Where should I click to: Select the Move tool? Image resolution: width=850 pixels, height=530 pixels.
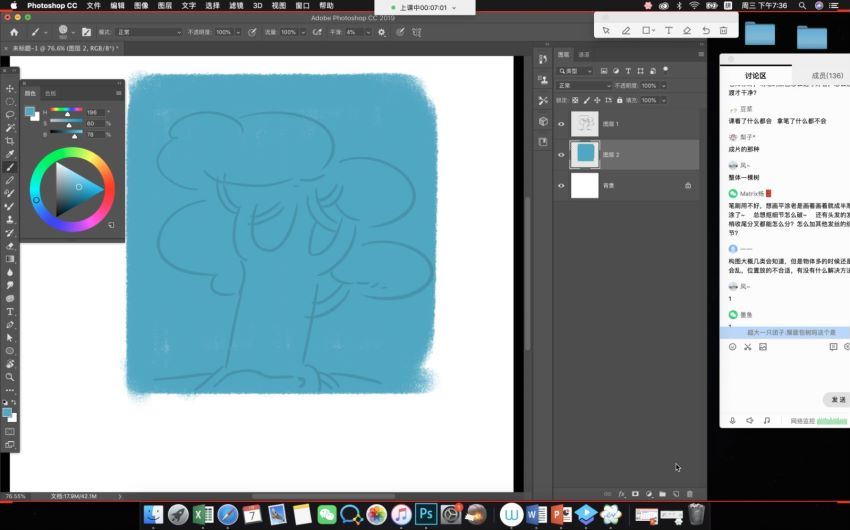[x=10, y=88]
